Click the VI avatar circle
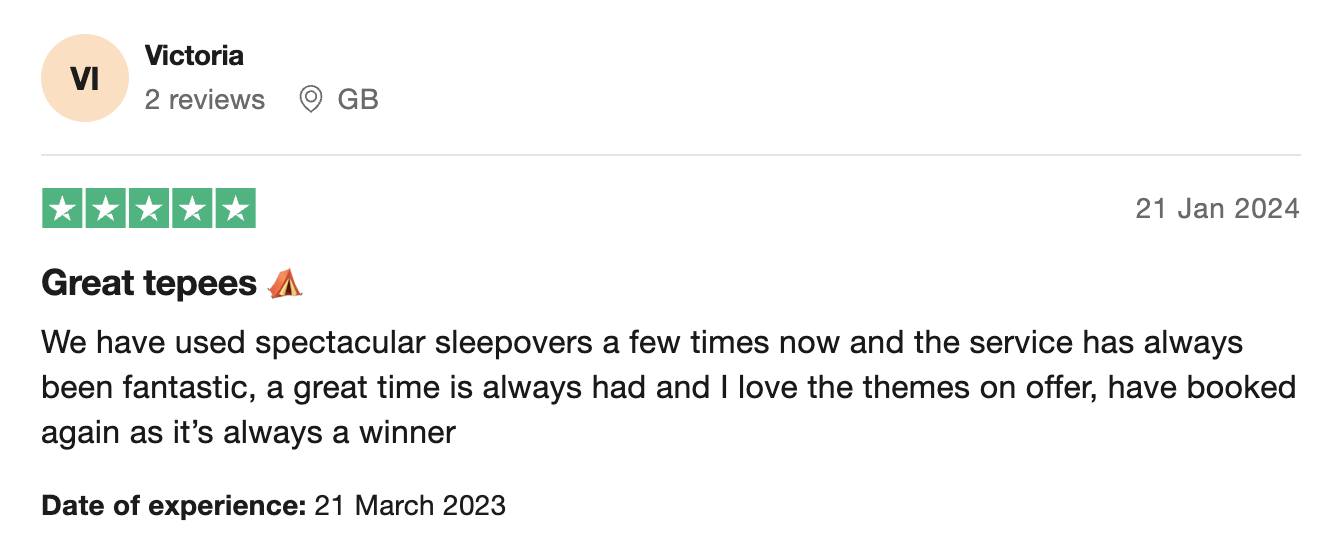1336x544 pixels. click(x=85, y=78)
